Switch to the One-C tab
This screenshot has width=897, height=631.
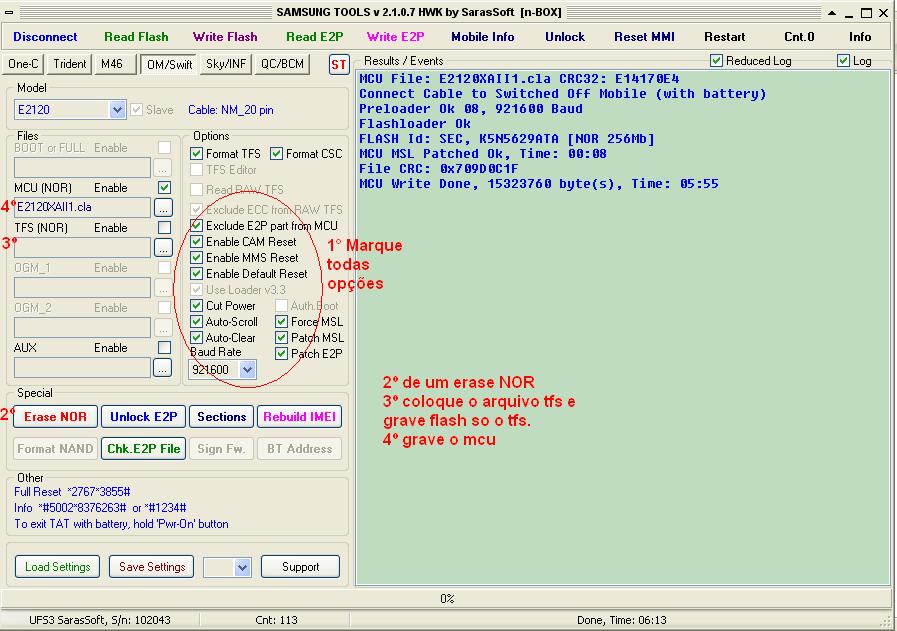point(23,64)
